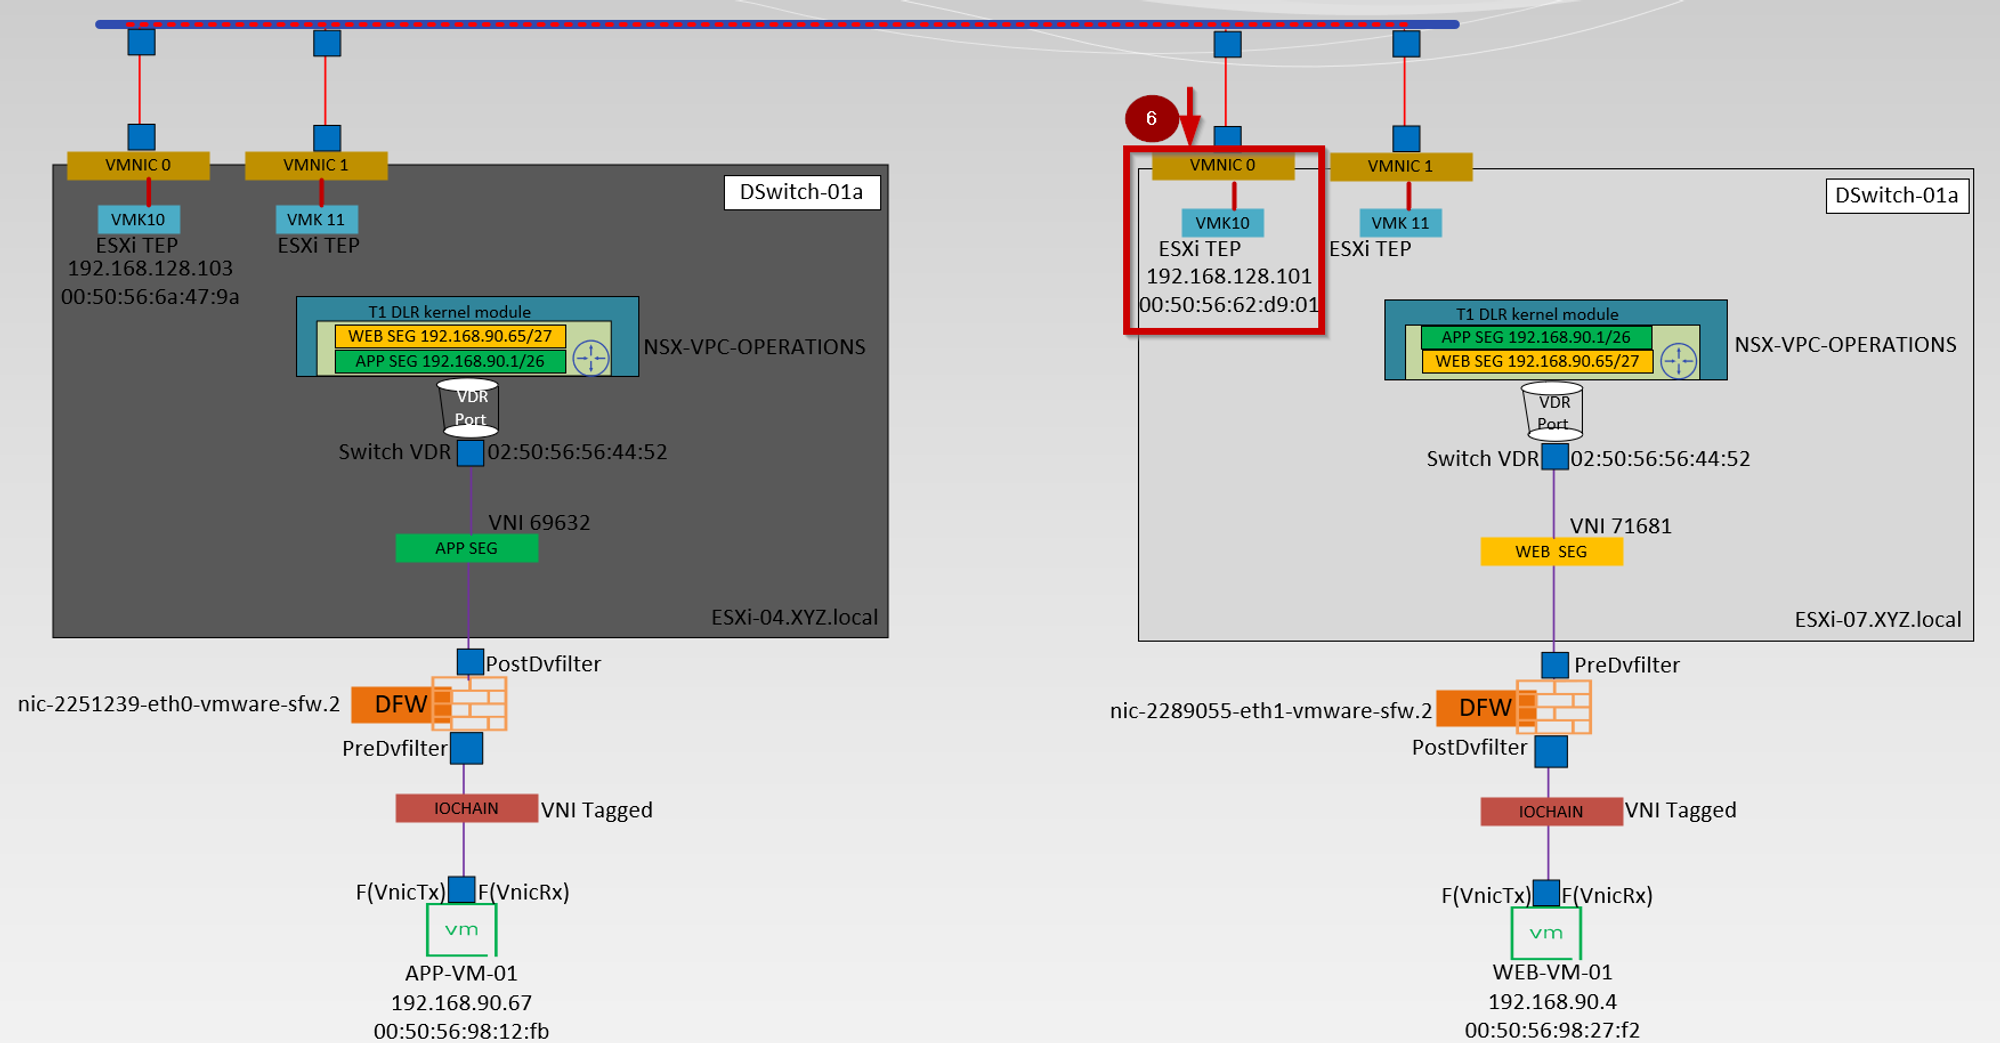The width and height of the screenshot is (2000, 1043).
Task: Click the APP-VM-01 vm icon
Action: tap(461, 930)
